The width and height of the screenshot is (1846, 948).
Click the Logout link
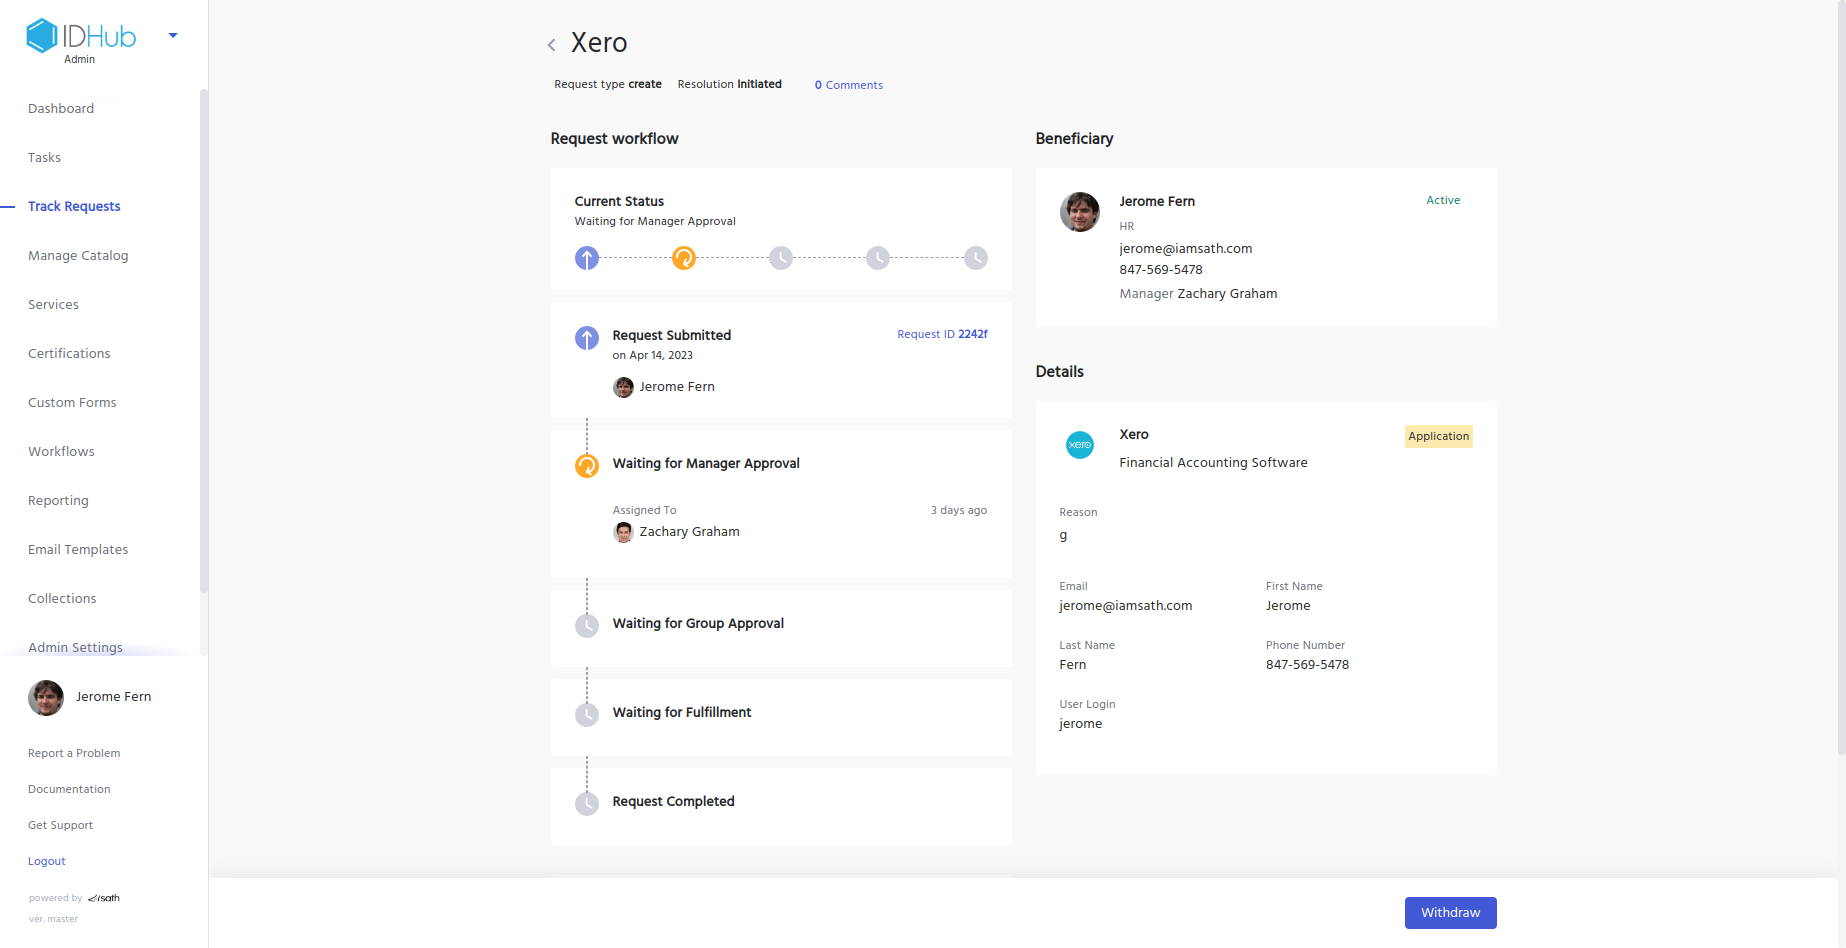coord(47,861)
